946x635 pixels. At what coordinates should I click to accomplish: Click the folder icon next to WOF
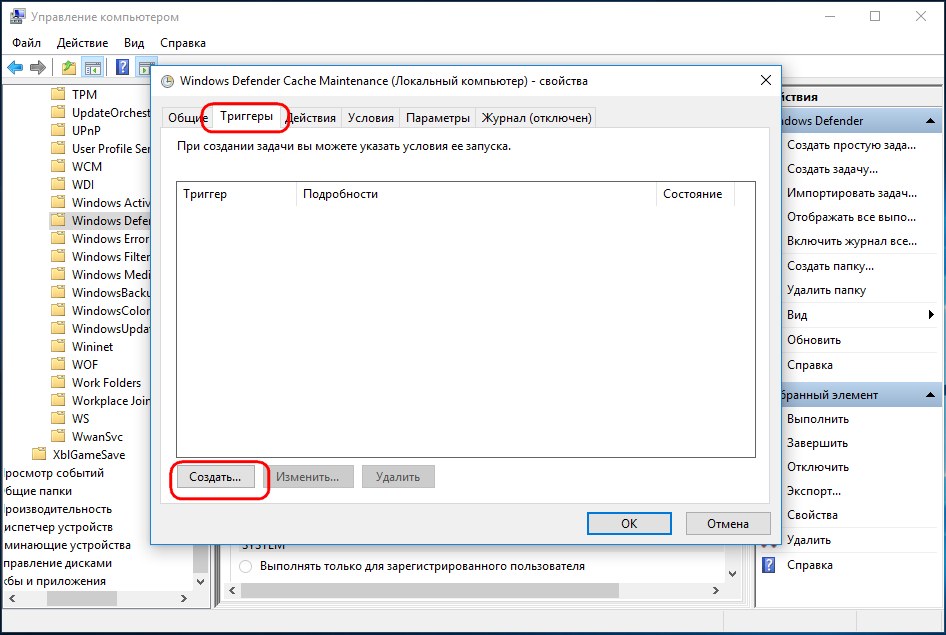pos(58,364)
